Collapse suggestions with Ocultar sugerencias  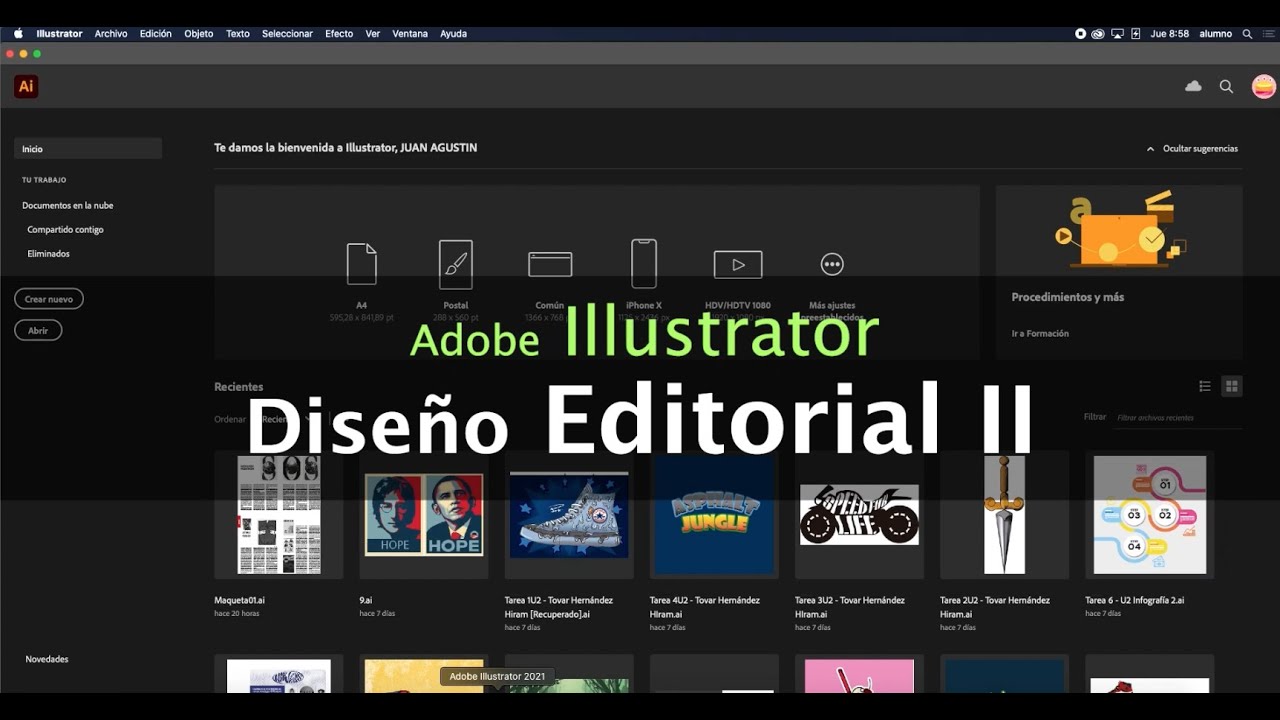point(1192,148)
